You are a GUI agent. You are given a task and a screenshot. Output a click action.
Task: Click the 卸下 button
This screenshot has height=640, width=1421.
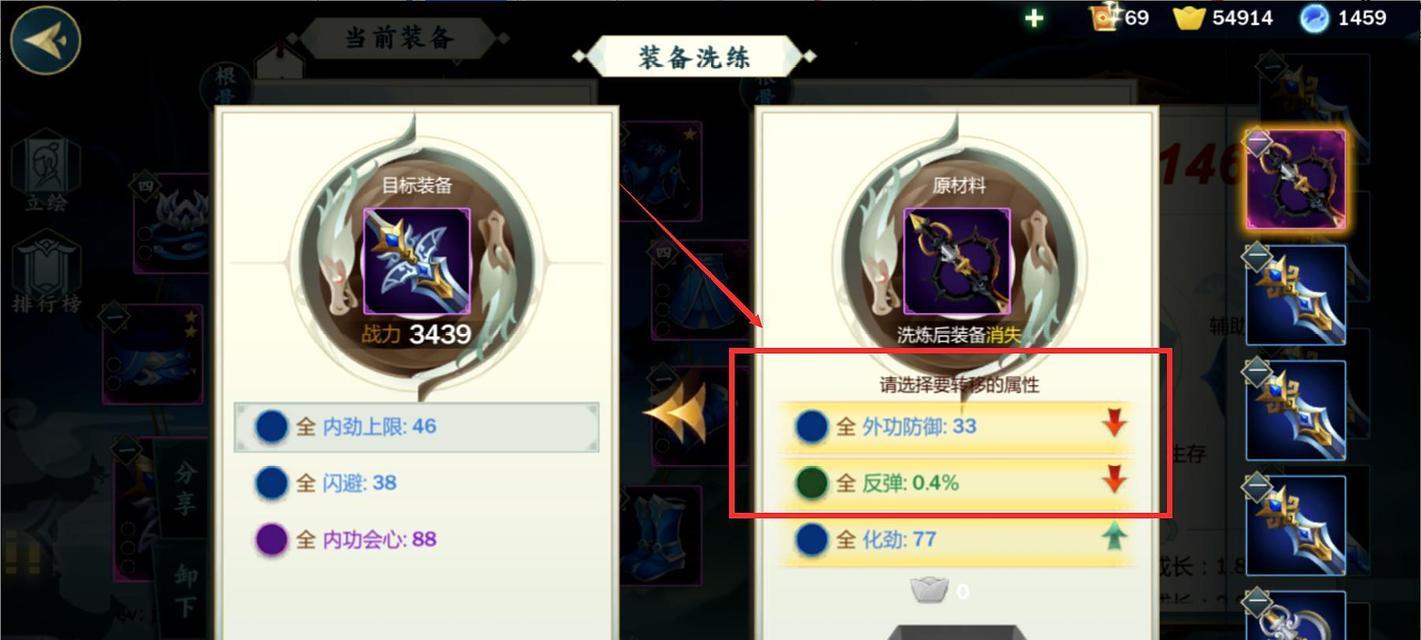(x=185, y=590)
